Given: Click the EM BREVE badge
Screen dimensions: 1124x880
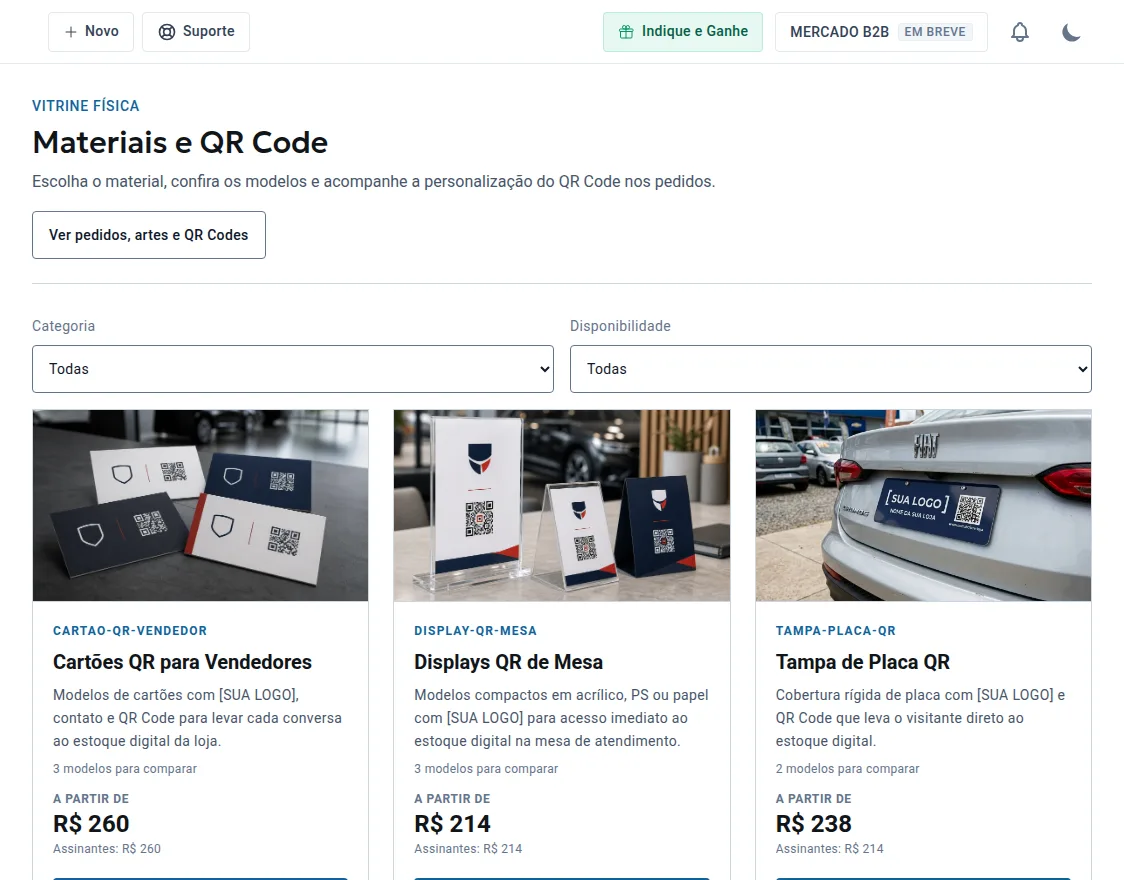Looking at the screenshot, I should 935,32.
